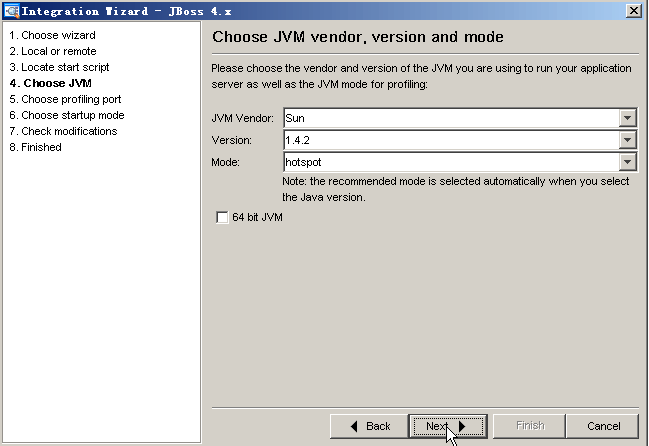Go back to the previous wizard step
The image size is (649, 446).
pos(369,426)
